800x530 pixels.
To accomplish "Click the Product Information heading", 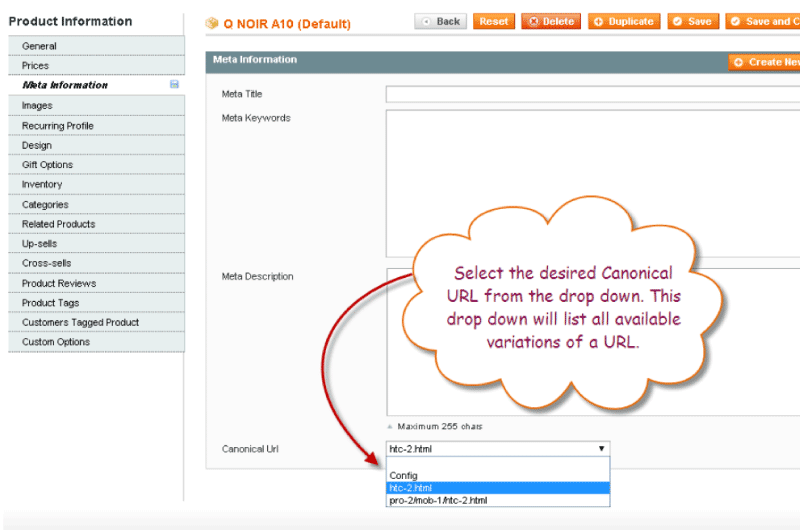I will coord(70,21).
